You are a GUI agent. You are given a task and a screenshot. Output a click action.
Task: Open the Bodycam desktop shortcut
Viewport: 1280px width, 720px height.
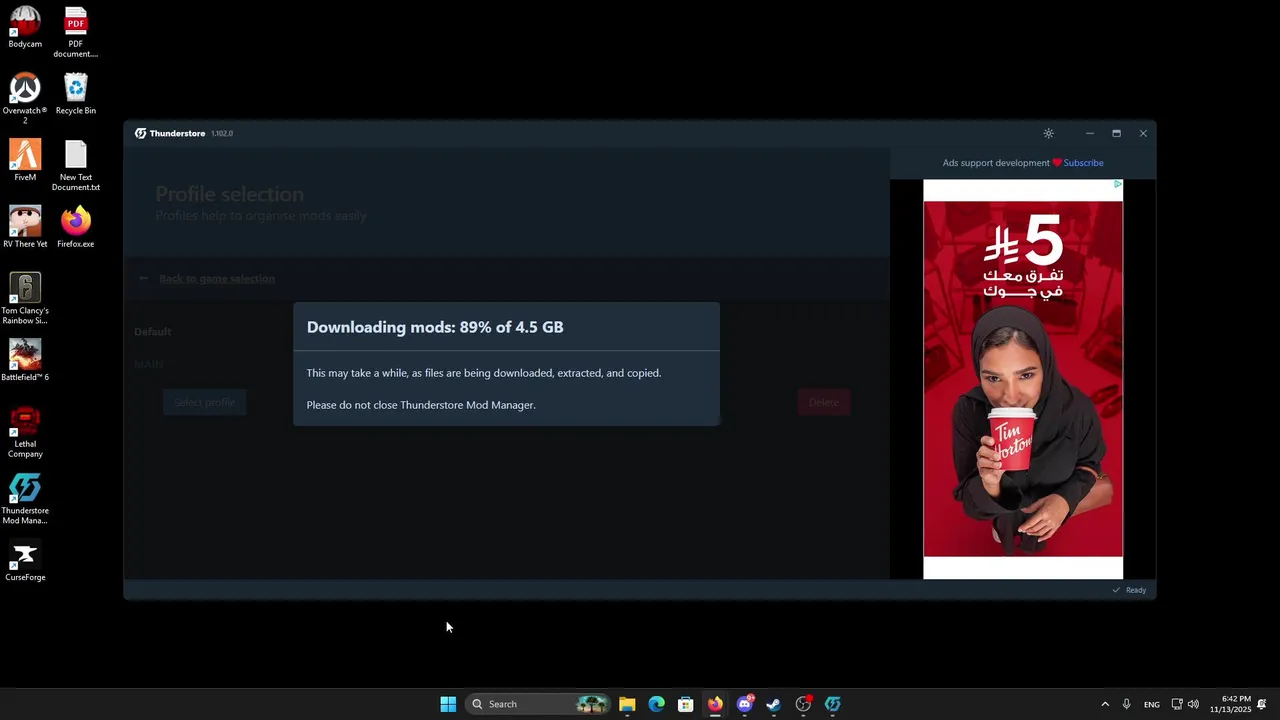pyautogui.click(x=25, y=27)
